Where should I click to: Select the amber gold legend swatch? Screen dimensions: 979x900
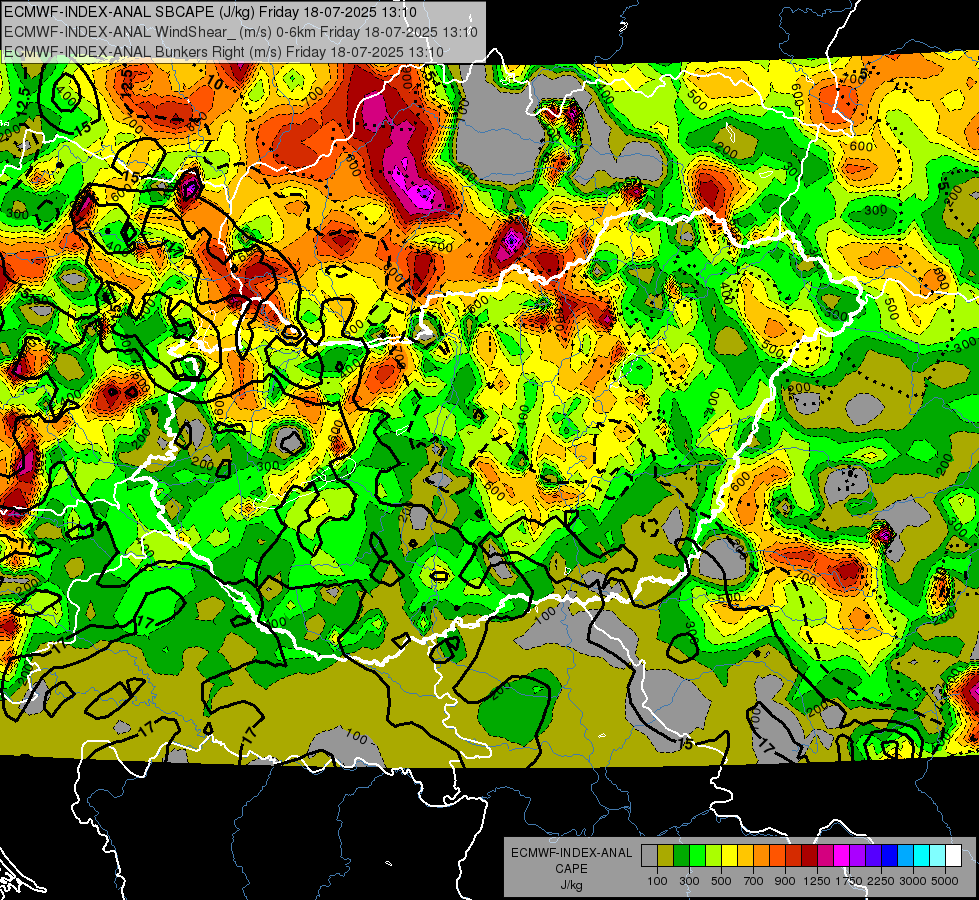tap(745, 856)
